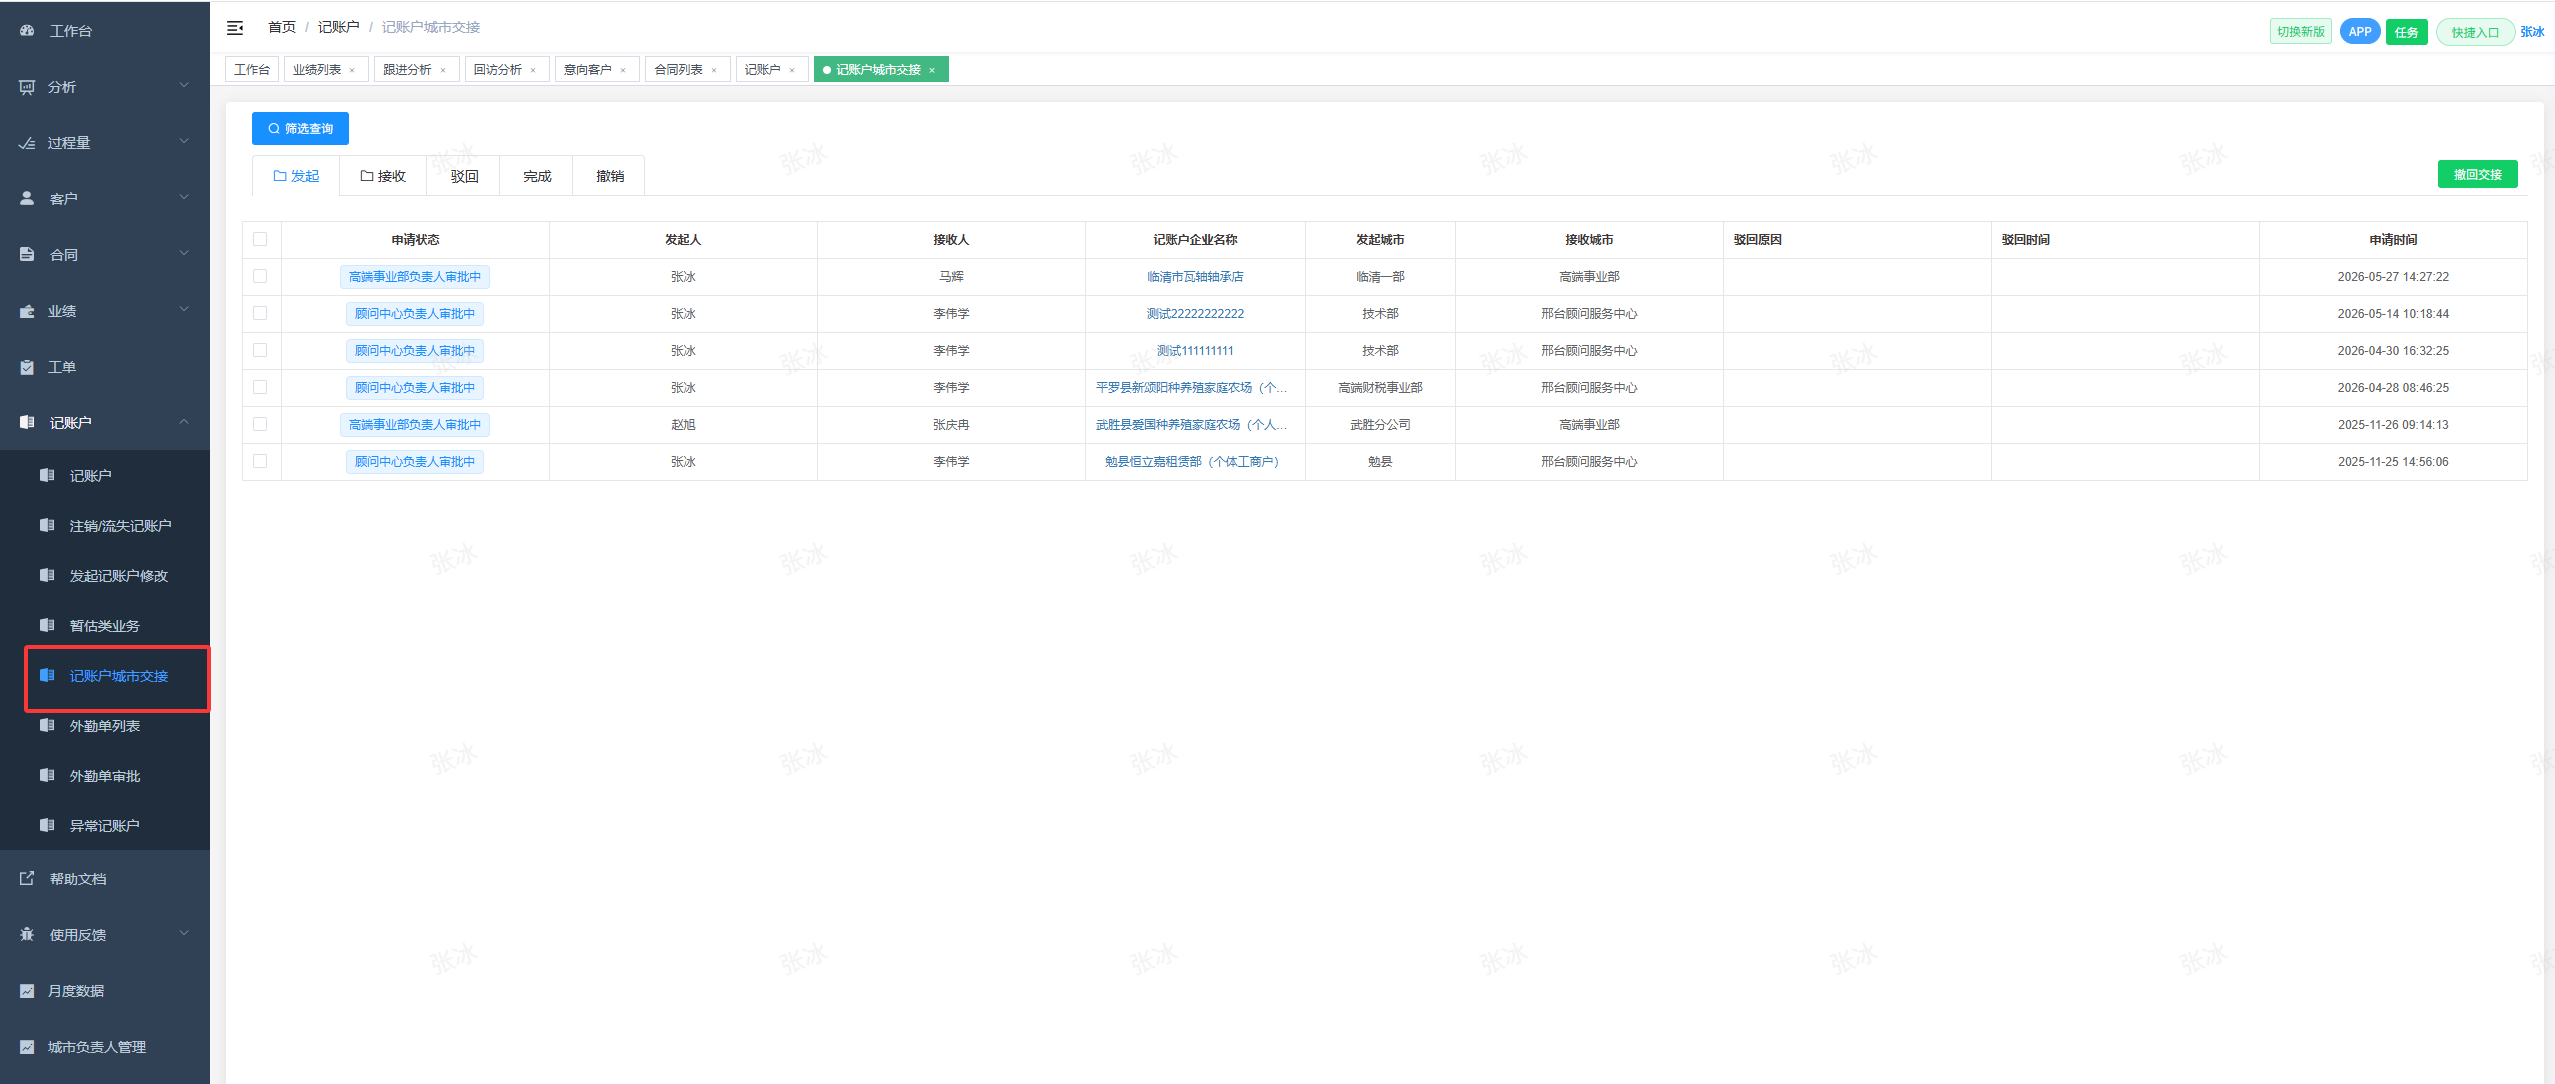
Task: Open user menu 张冰 at top right
Action: pyautogui.click(x=2532, y=32)
